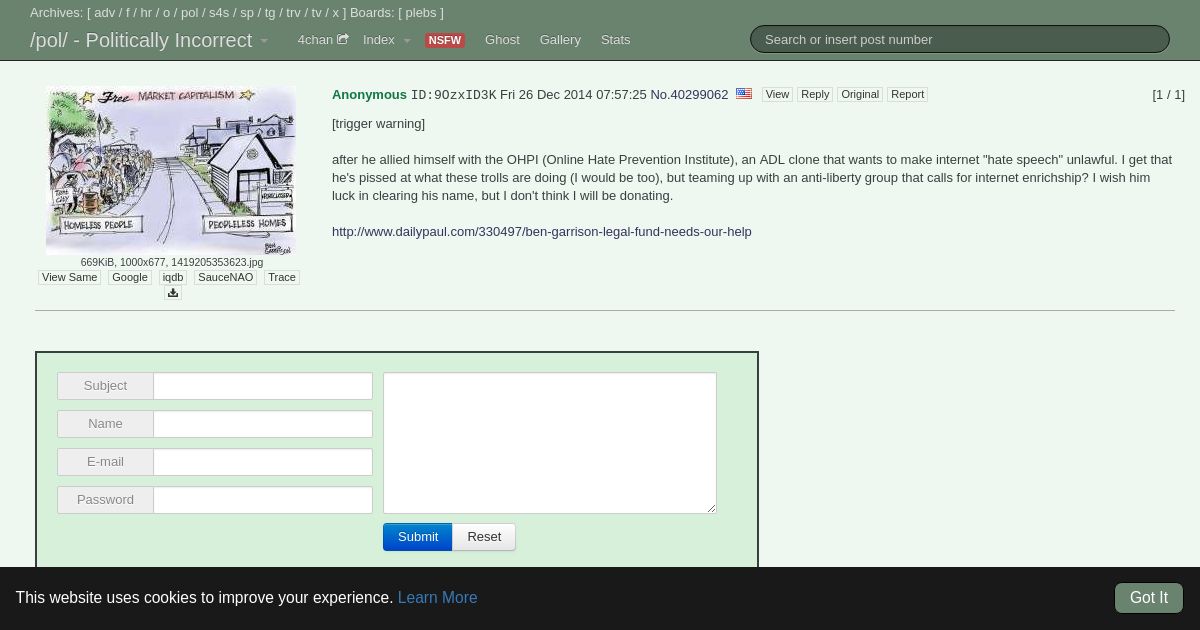Search the image on Google
This screenshot has width=1200, height=630.
tap(130, 277)
